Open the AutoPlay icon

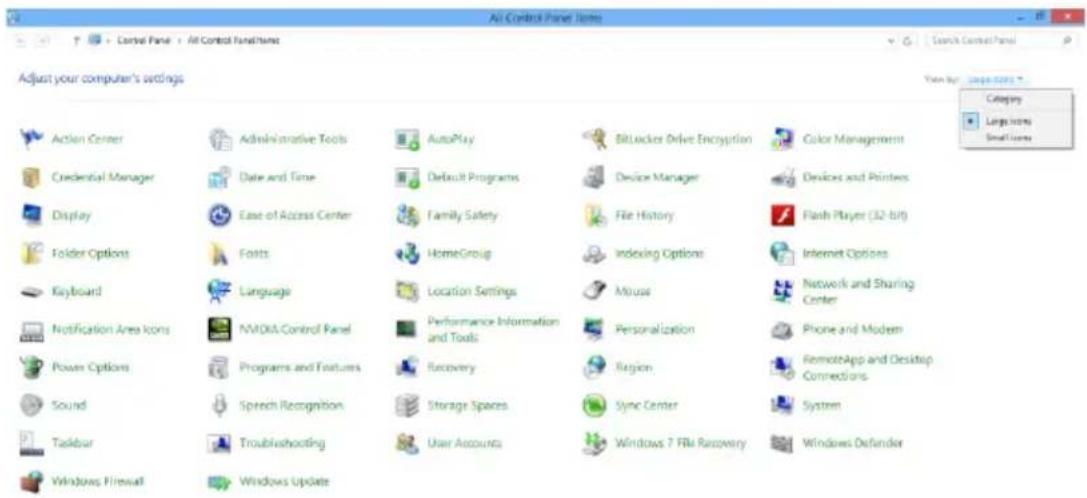(x=408, y=139)
